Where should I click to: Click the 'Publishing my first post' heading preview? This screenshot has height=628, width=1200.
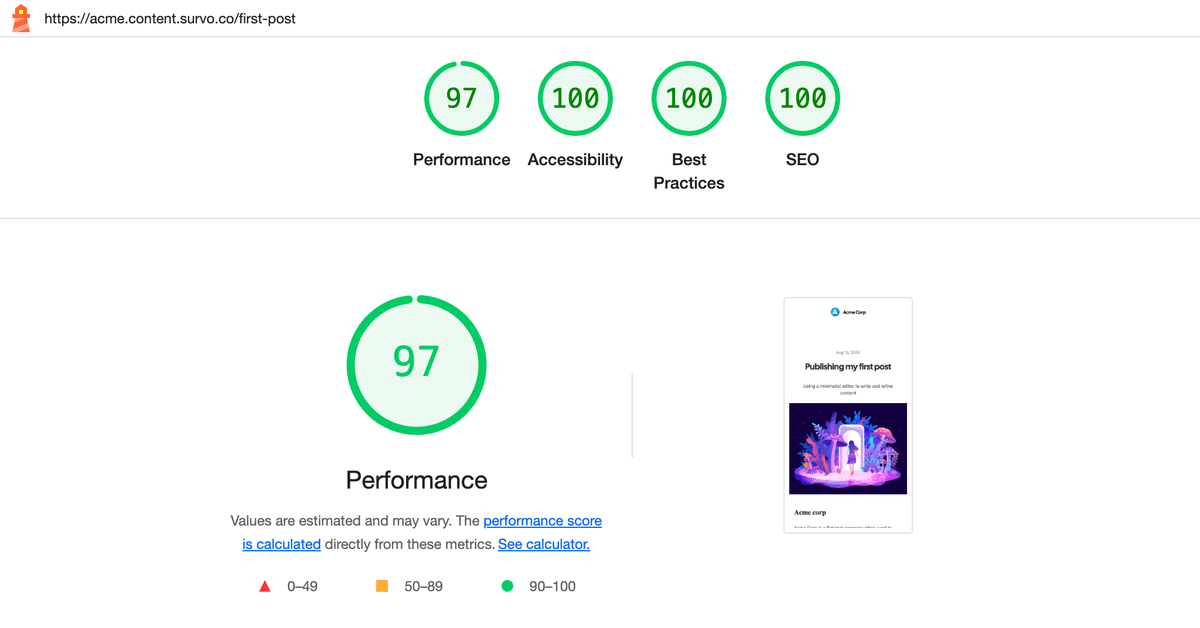(x=848, y=366)
